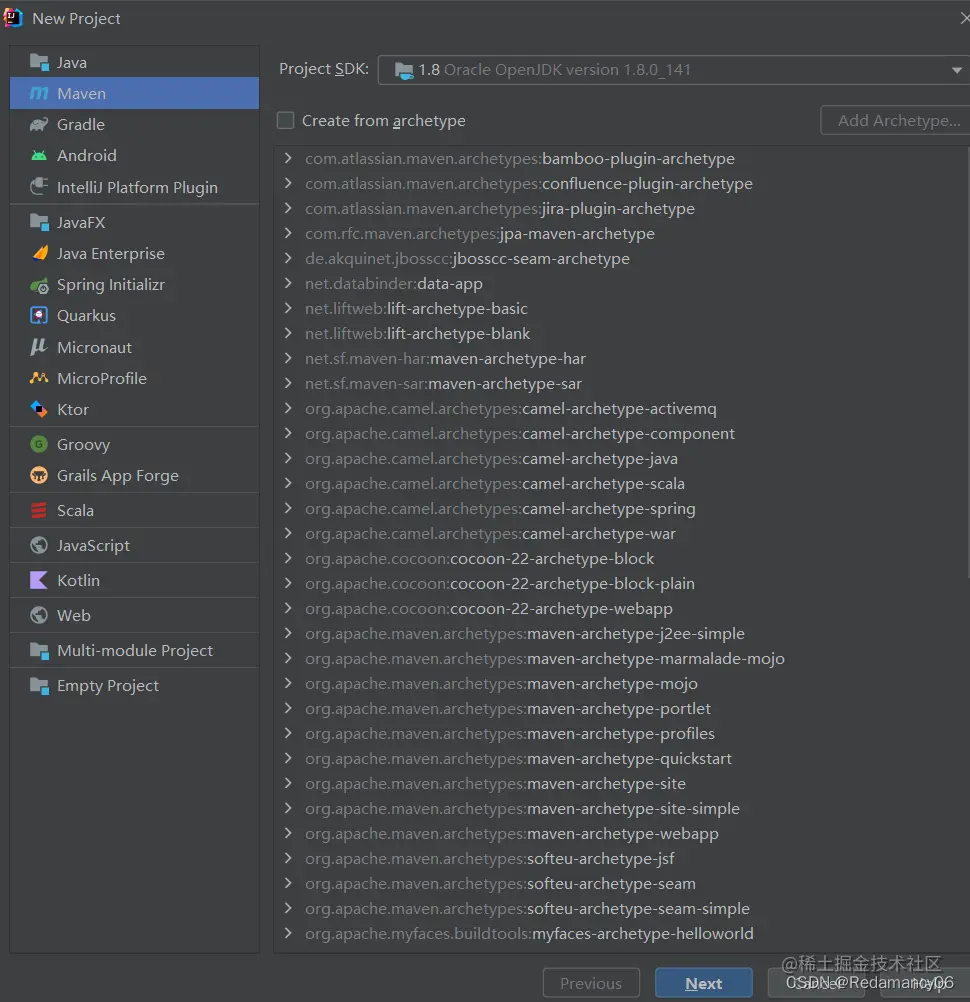Image resolution: width=970 pixels, height=1002 pixels.
Task: Close the New Project dialog
Action: pos(964,19)
